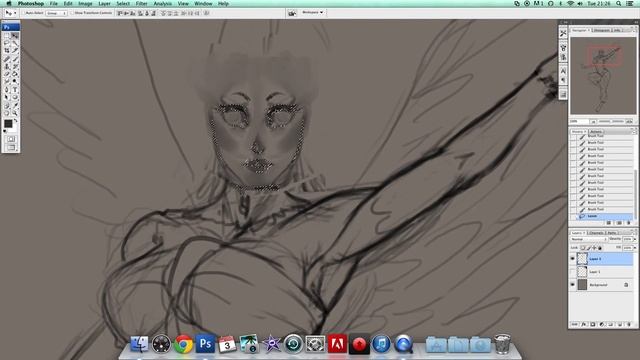Click Navigator zoom out button
Screen dimensions: 640x360
(x=593, y=121)
